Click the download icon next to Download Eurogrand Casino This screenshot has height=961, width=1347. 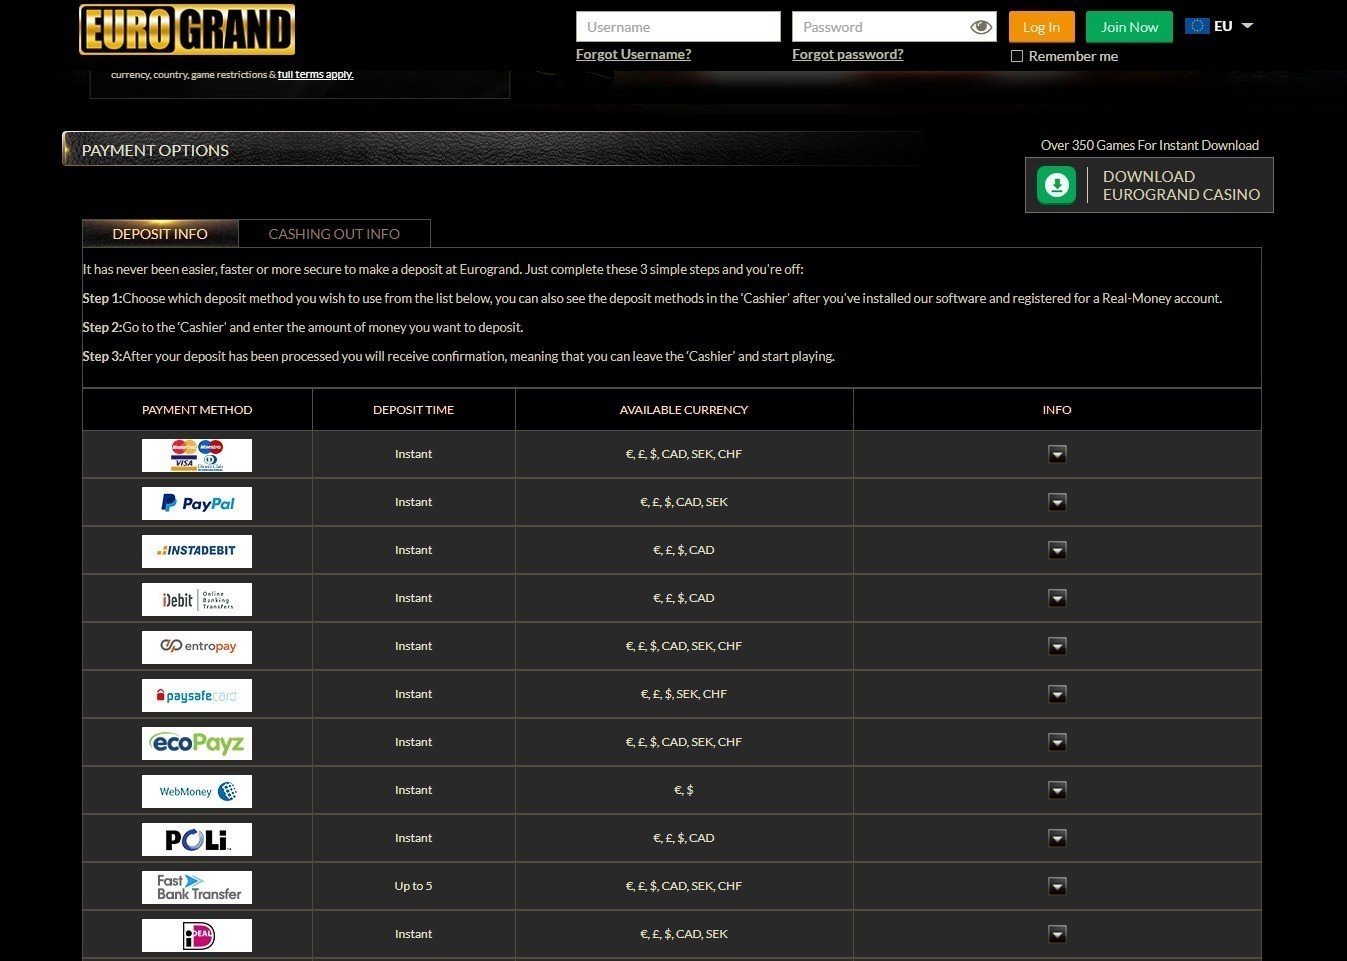(1056, 184)
